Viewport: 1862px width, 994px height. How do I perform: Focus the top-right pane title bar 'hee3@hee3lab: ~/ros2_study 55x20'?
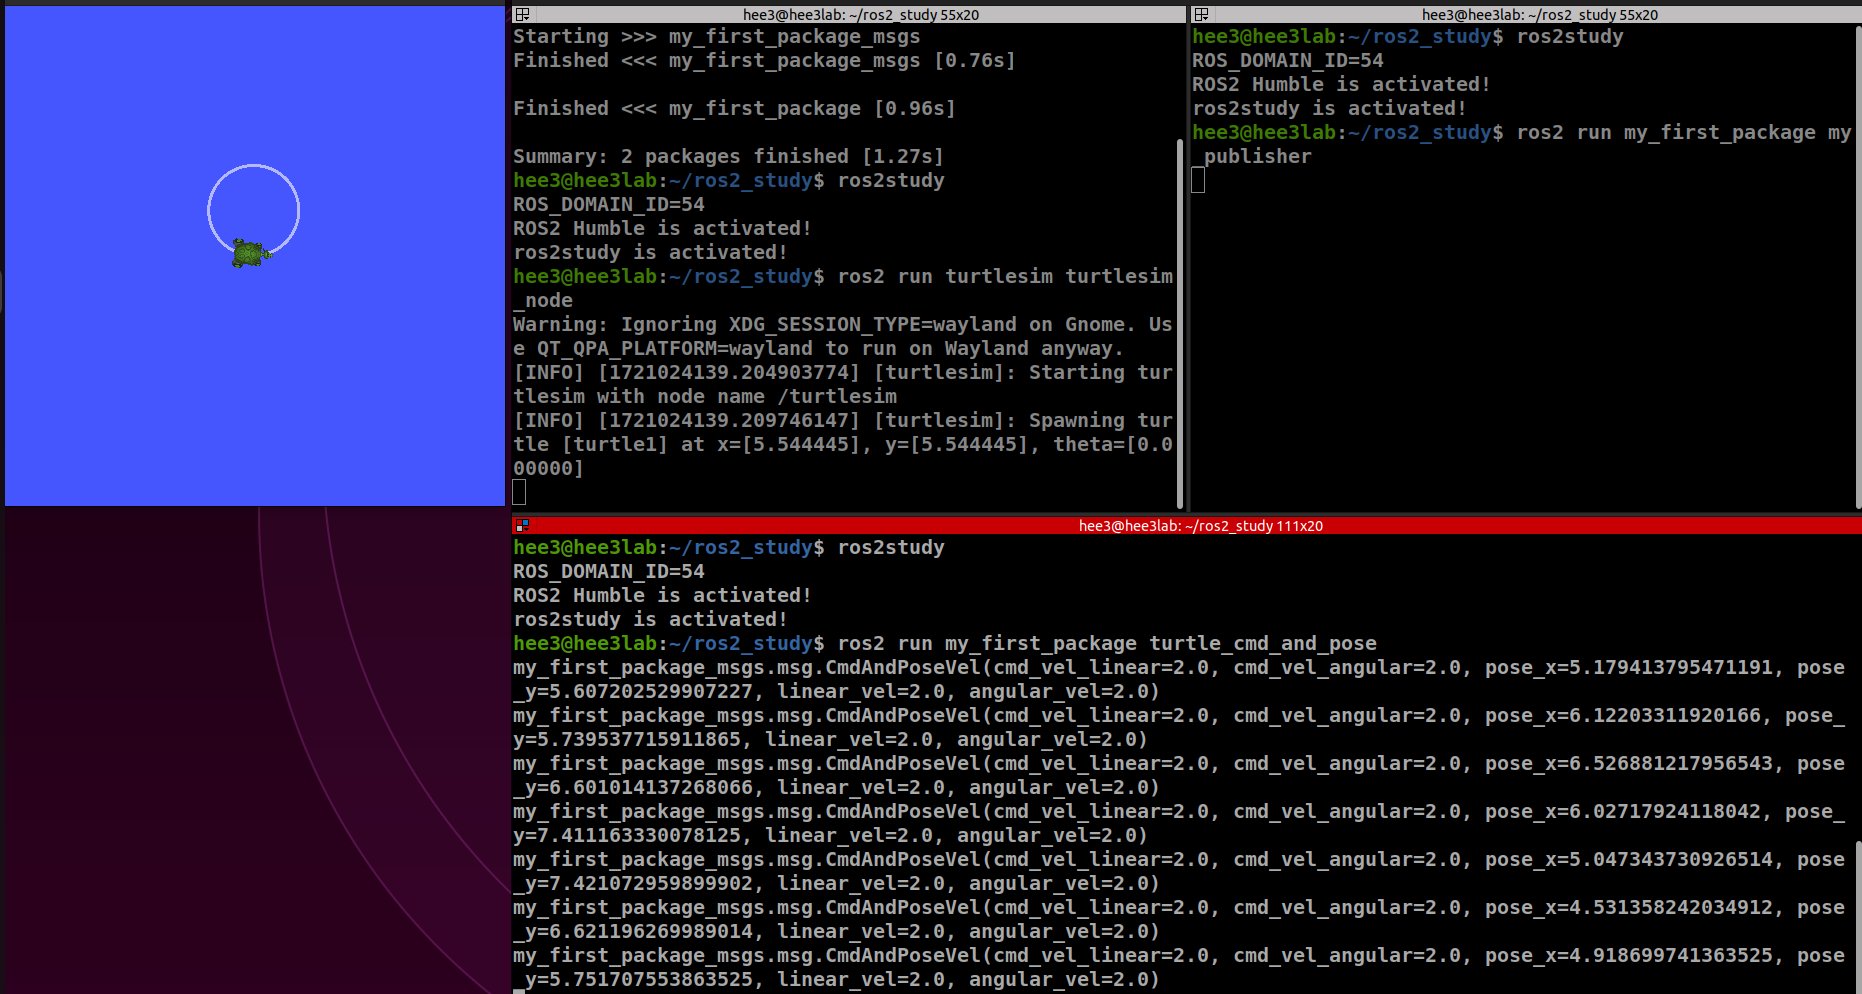point(1539,14)
